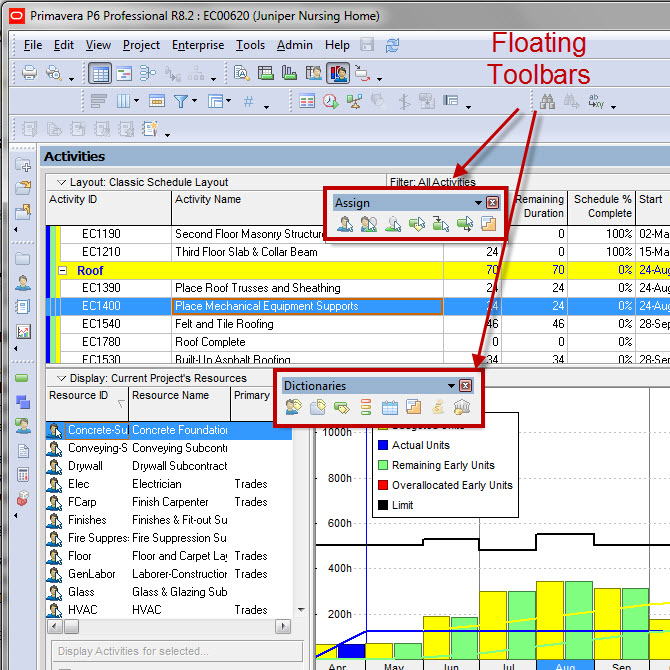Viewport: 670px width, 670px height.
Task: Click Assign Resources by Role icon
Action: point(368,224)
